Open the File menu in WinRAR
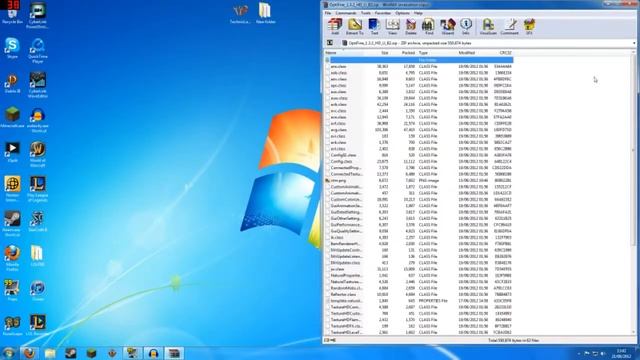 point(328,13)
